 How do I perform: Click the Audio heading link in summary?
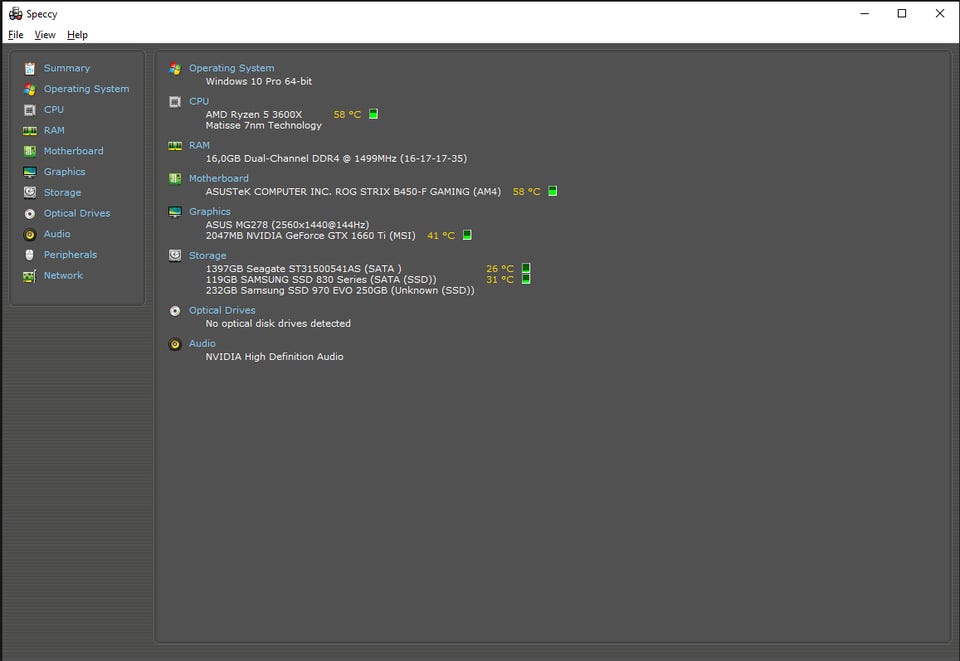point(202,343)
